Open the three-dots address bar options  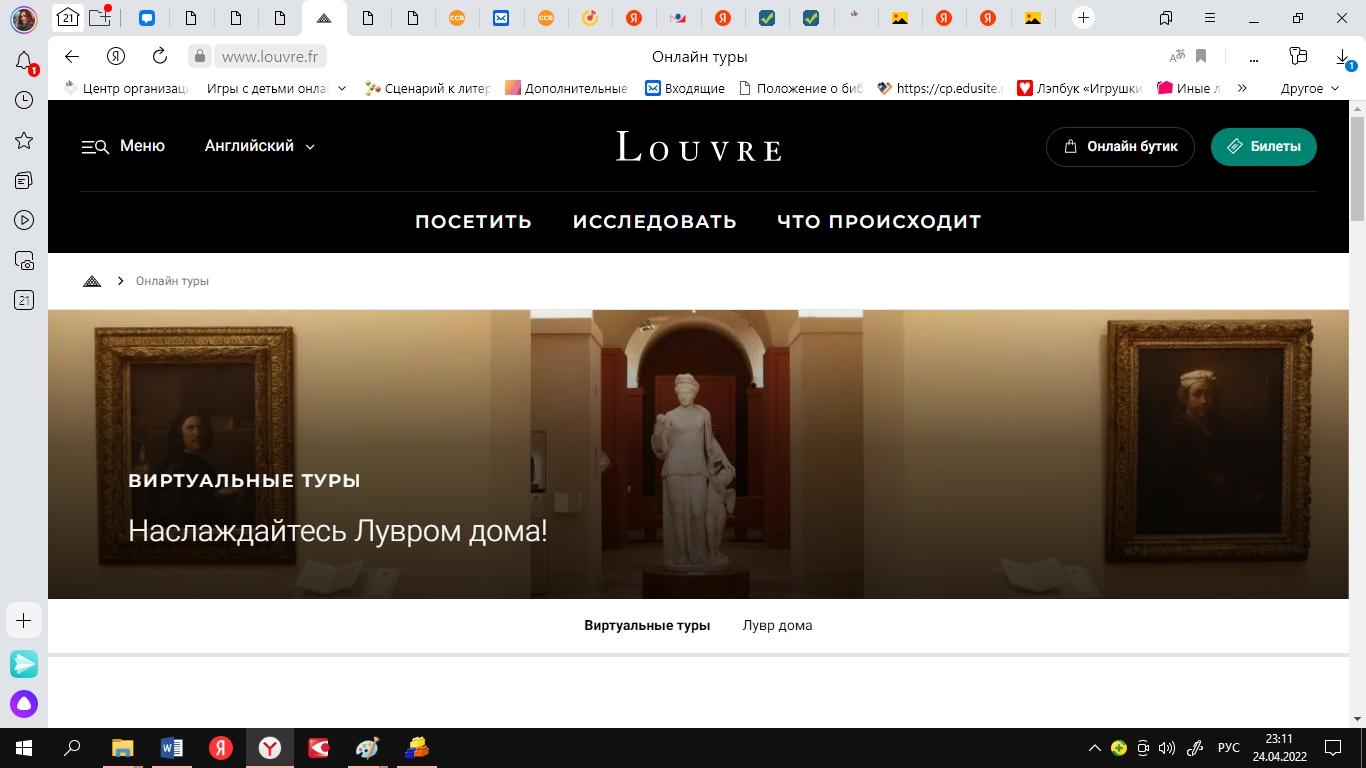[1254, 56]
